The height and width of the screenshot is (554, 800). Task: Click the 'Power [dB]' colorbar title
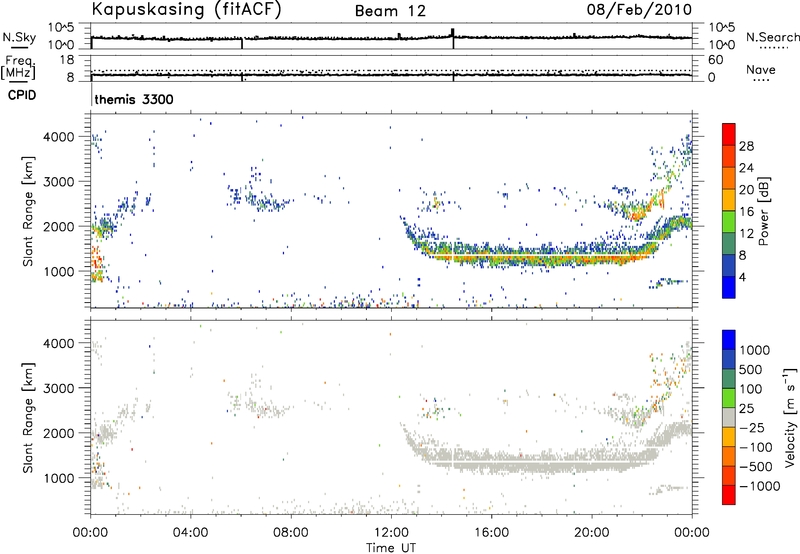pyautogui.click(x=764, y=211)
